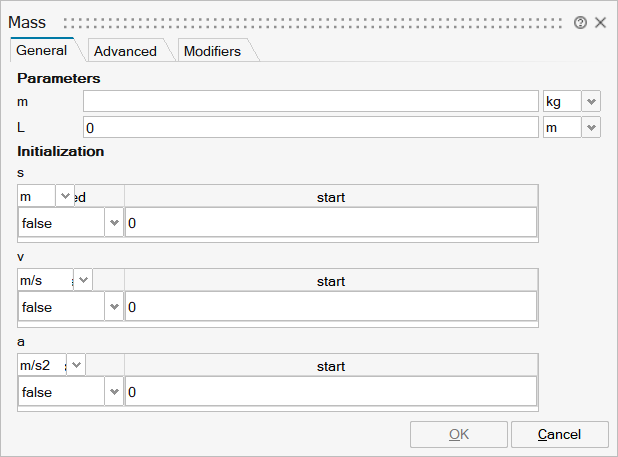Click the L parameter input field
Screen dimensions: 618x457
click(310, 128)
